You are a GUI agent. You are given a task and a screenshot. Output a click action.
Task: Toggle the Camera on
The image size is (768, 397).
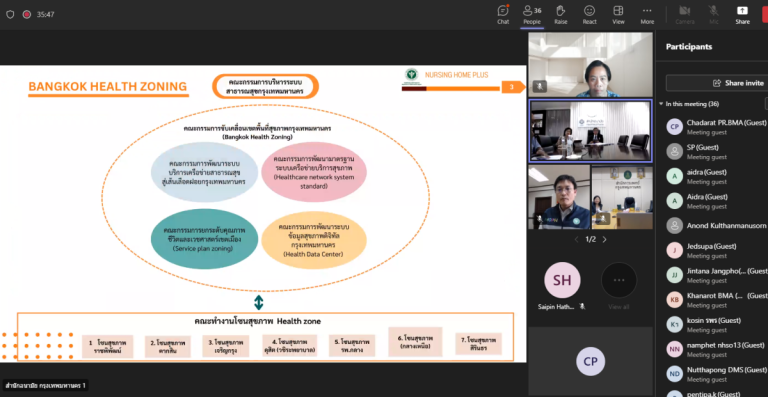click(x=685, y=15)
